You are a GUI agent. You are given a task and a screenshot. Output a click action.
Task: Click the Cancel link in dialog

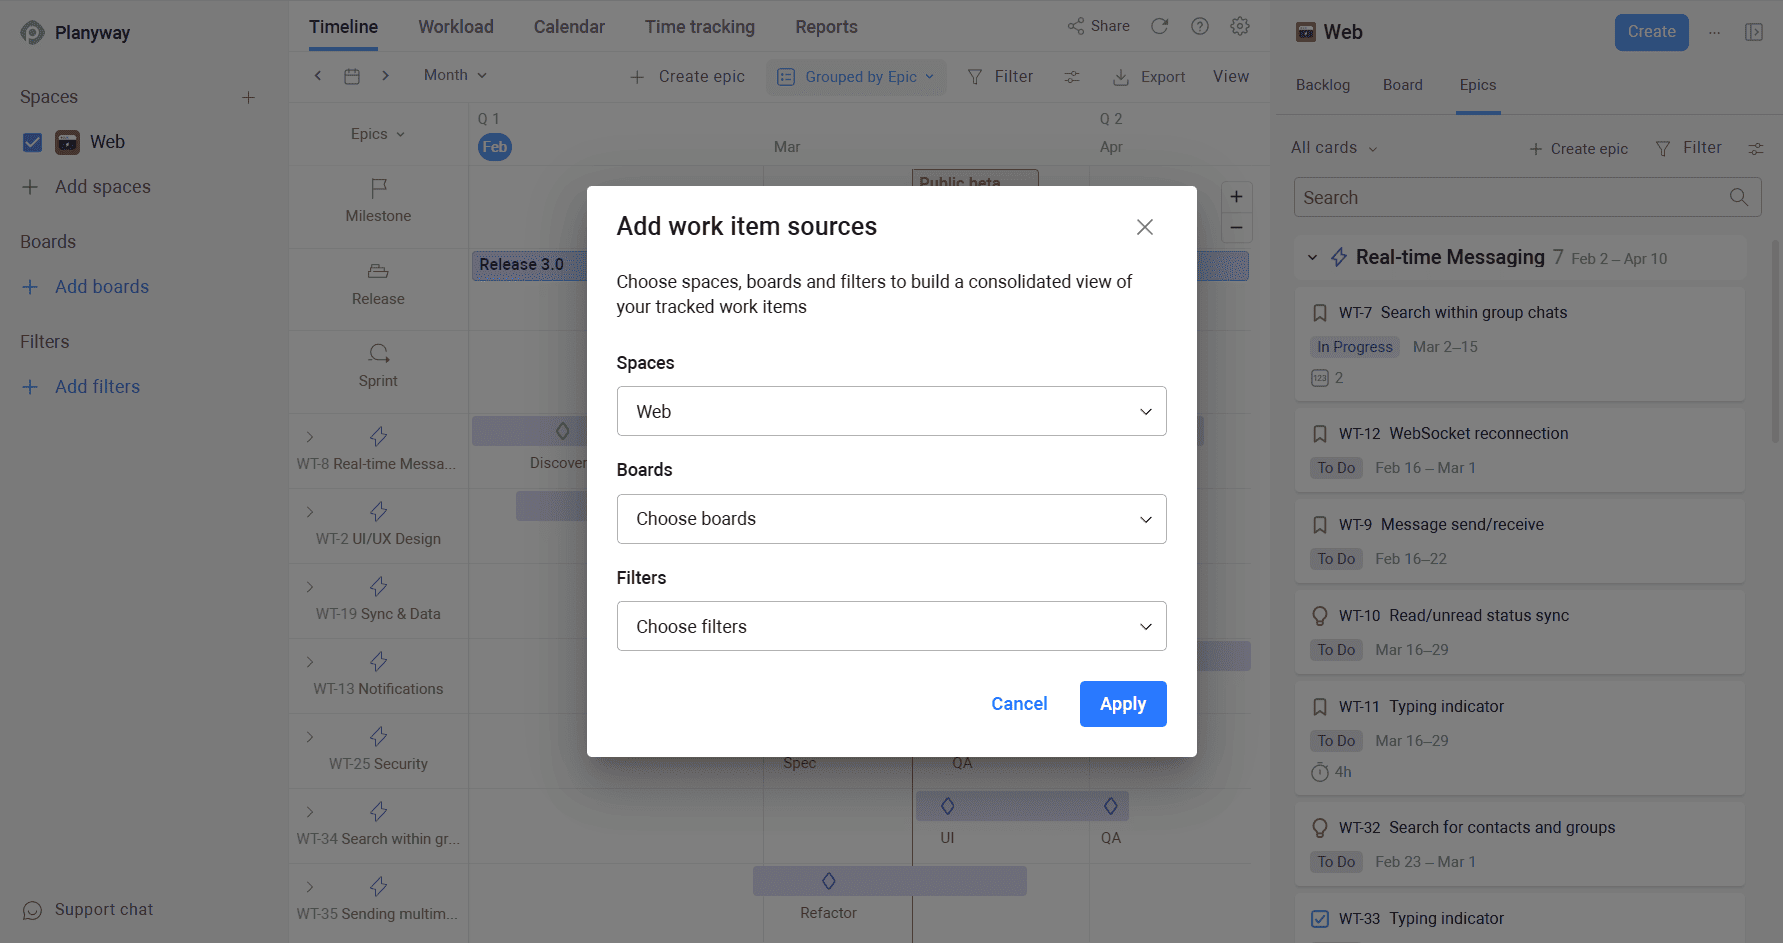pyautogui.click(x=1019, y=704)
